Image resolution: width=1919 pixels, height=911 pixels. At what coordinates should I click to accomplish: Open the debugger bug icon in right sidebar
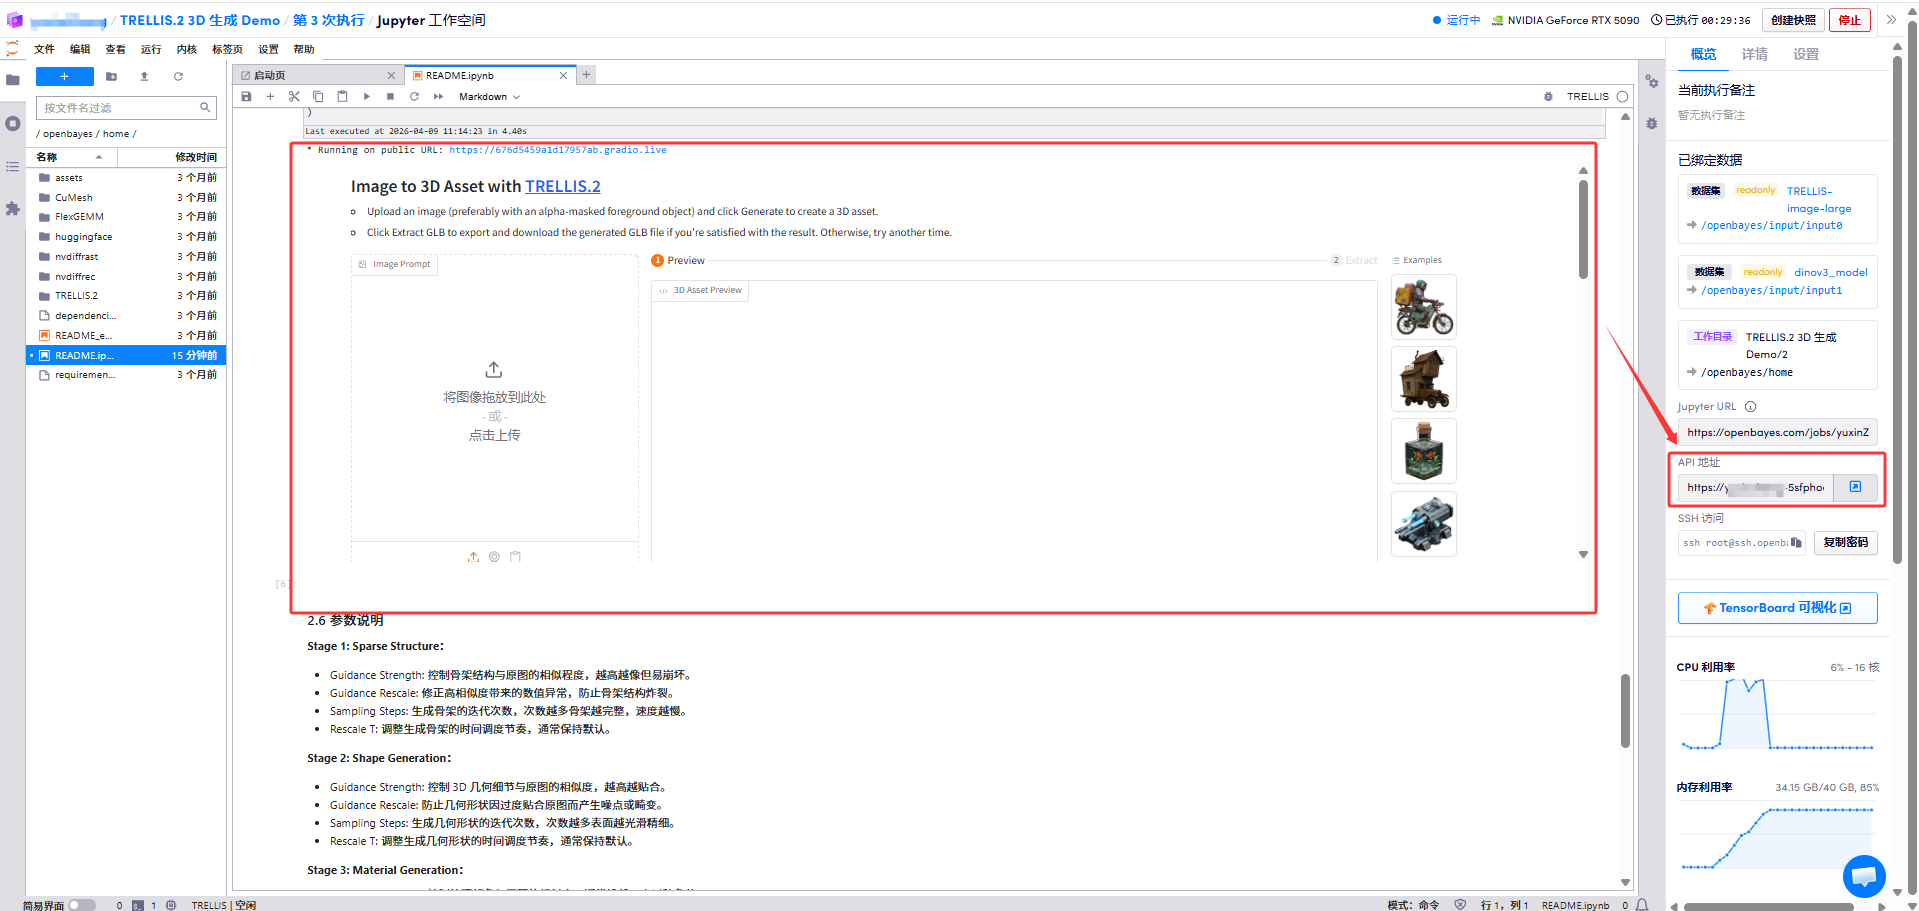[x=1651, y=124]
